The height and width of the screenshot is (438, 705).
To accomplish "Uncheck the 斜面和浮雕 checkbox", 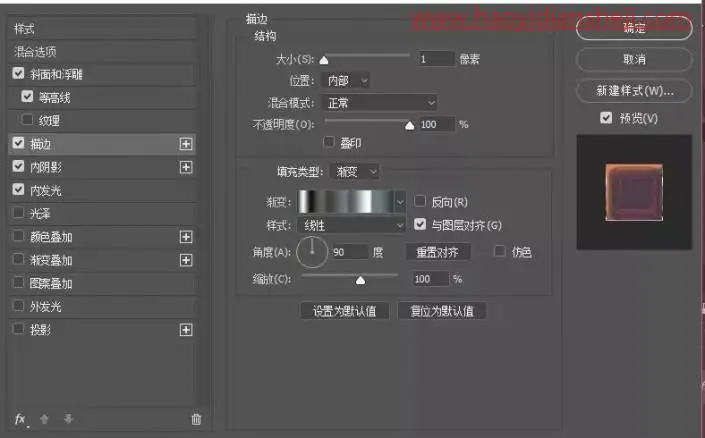I will [18, 73].
